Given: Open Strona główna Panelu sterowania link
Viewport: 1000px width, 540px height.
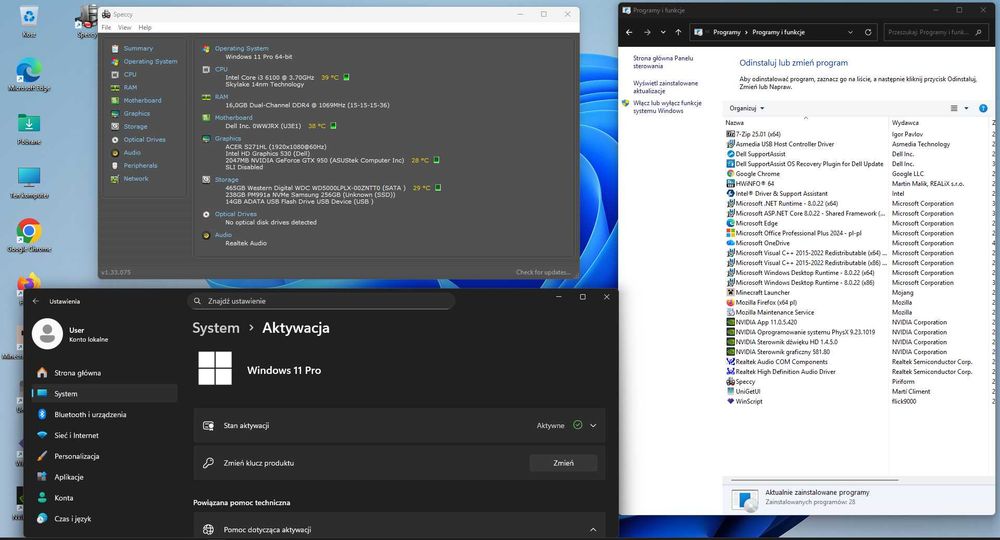Looking at the screenshot, I should pos(663,62).
